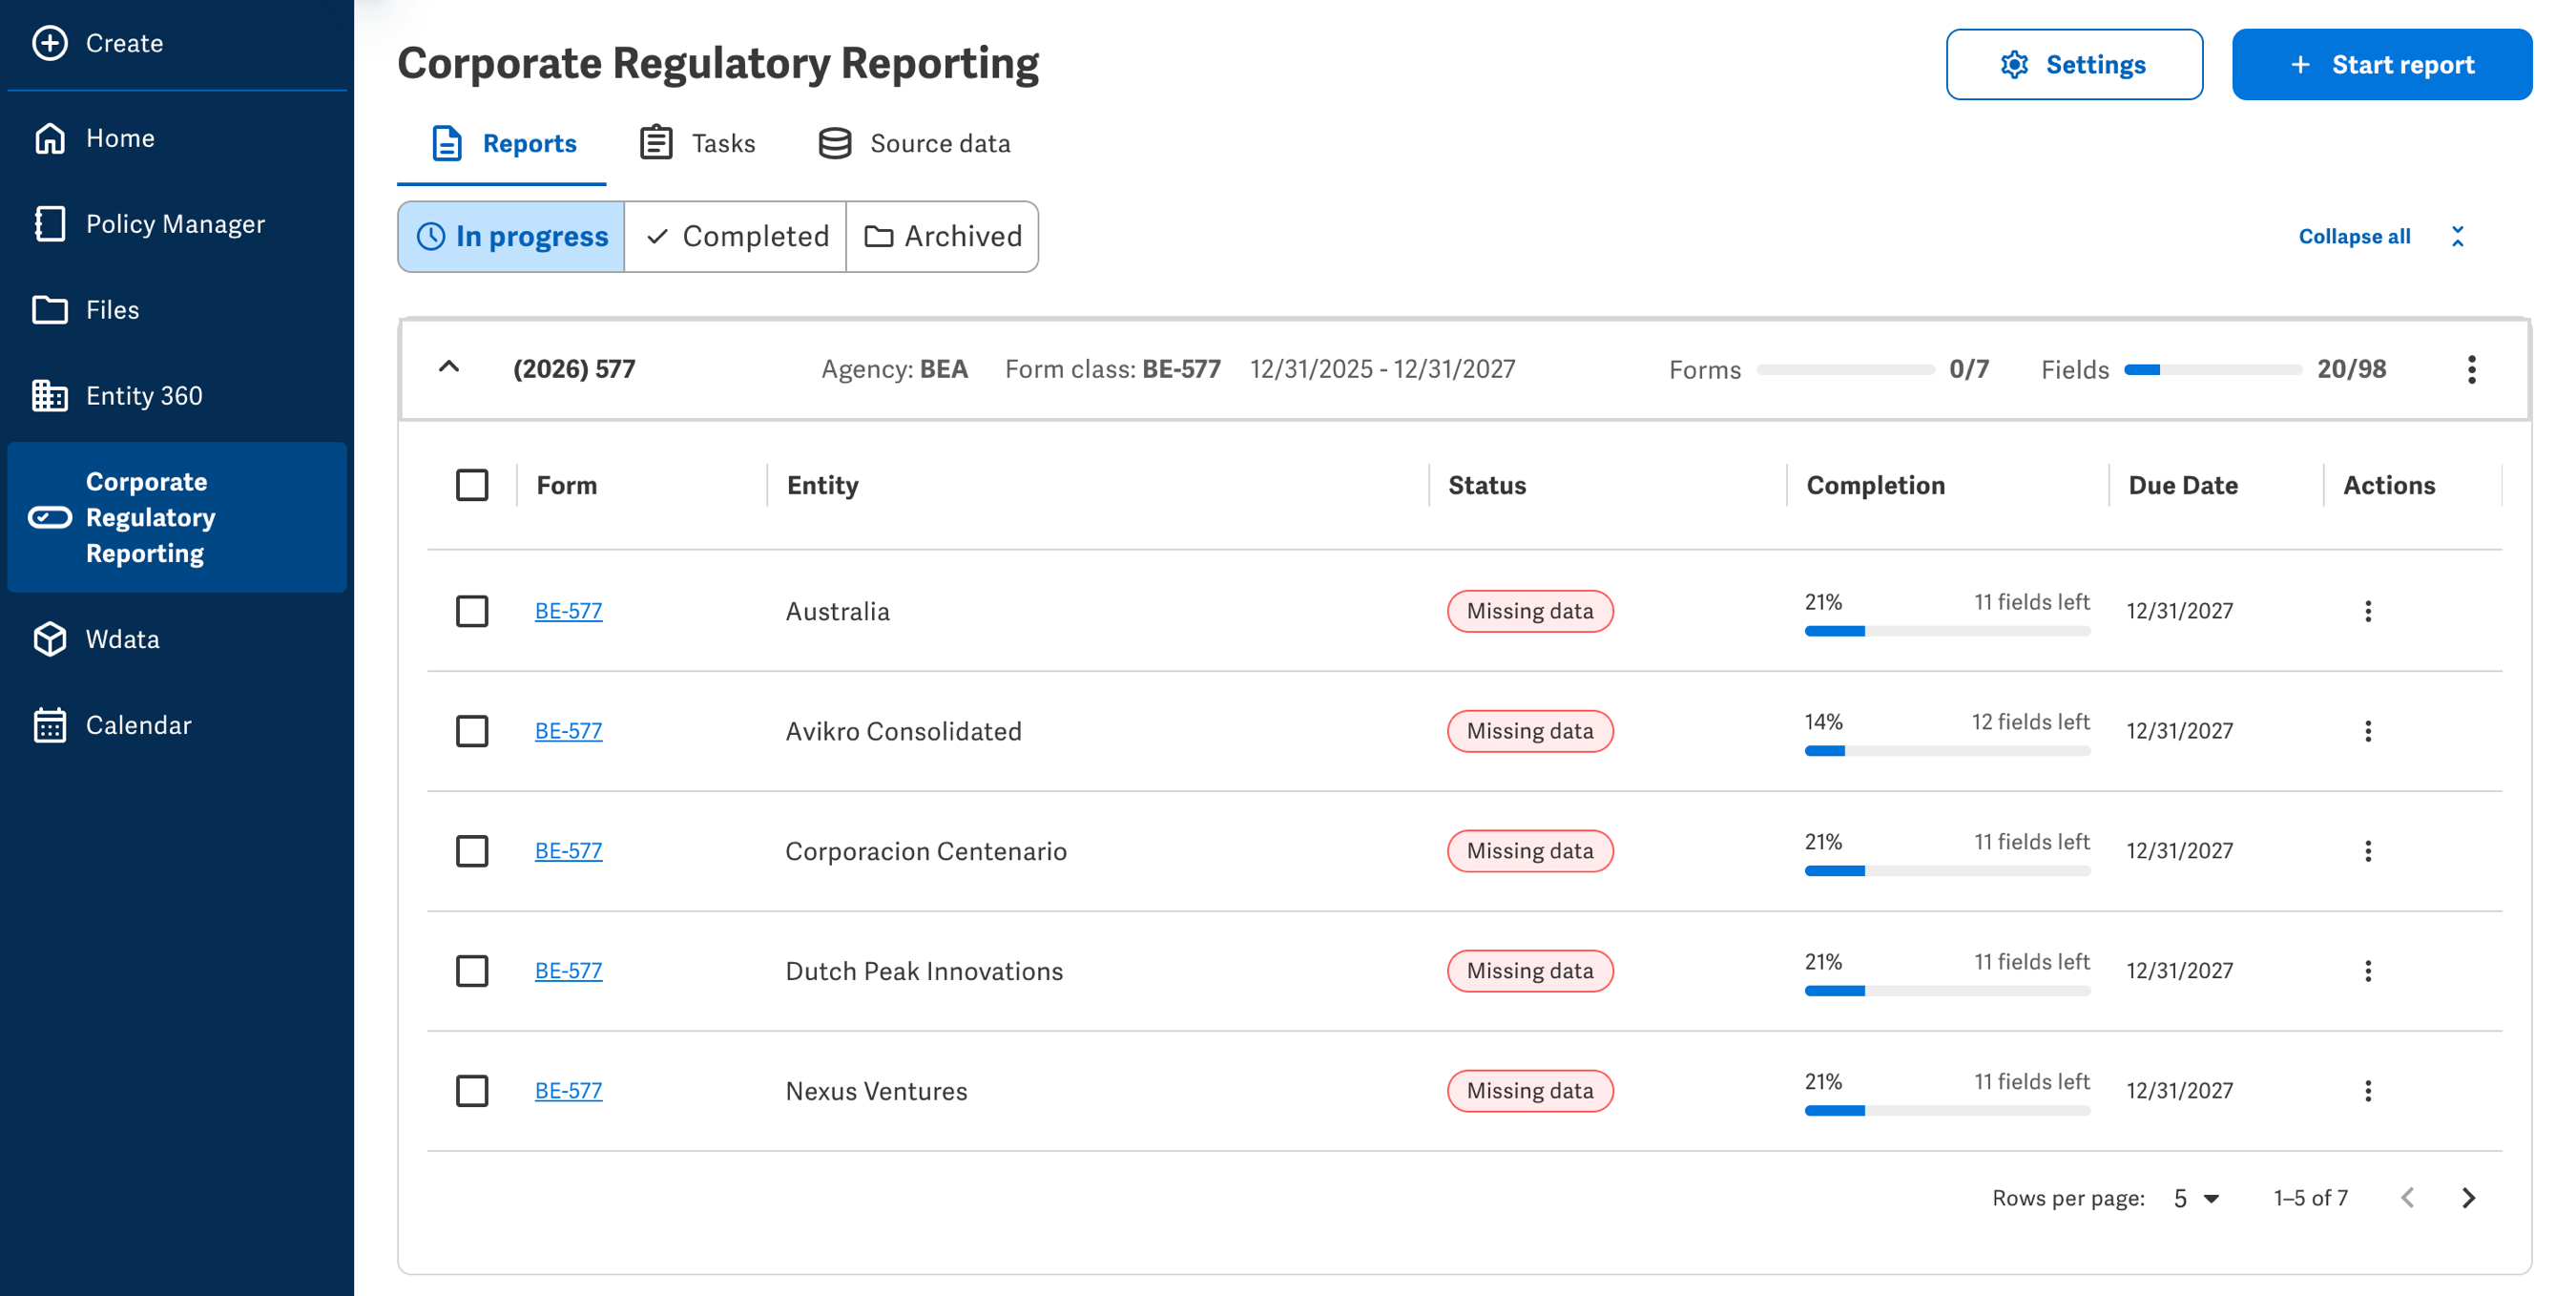
Task: Click the Collapse all link
Action: click(2354, 236)
